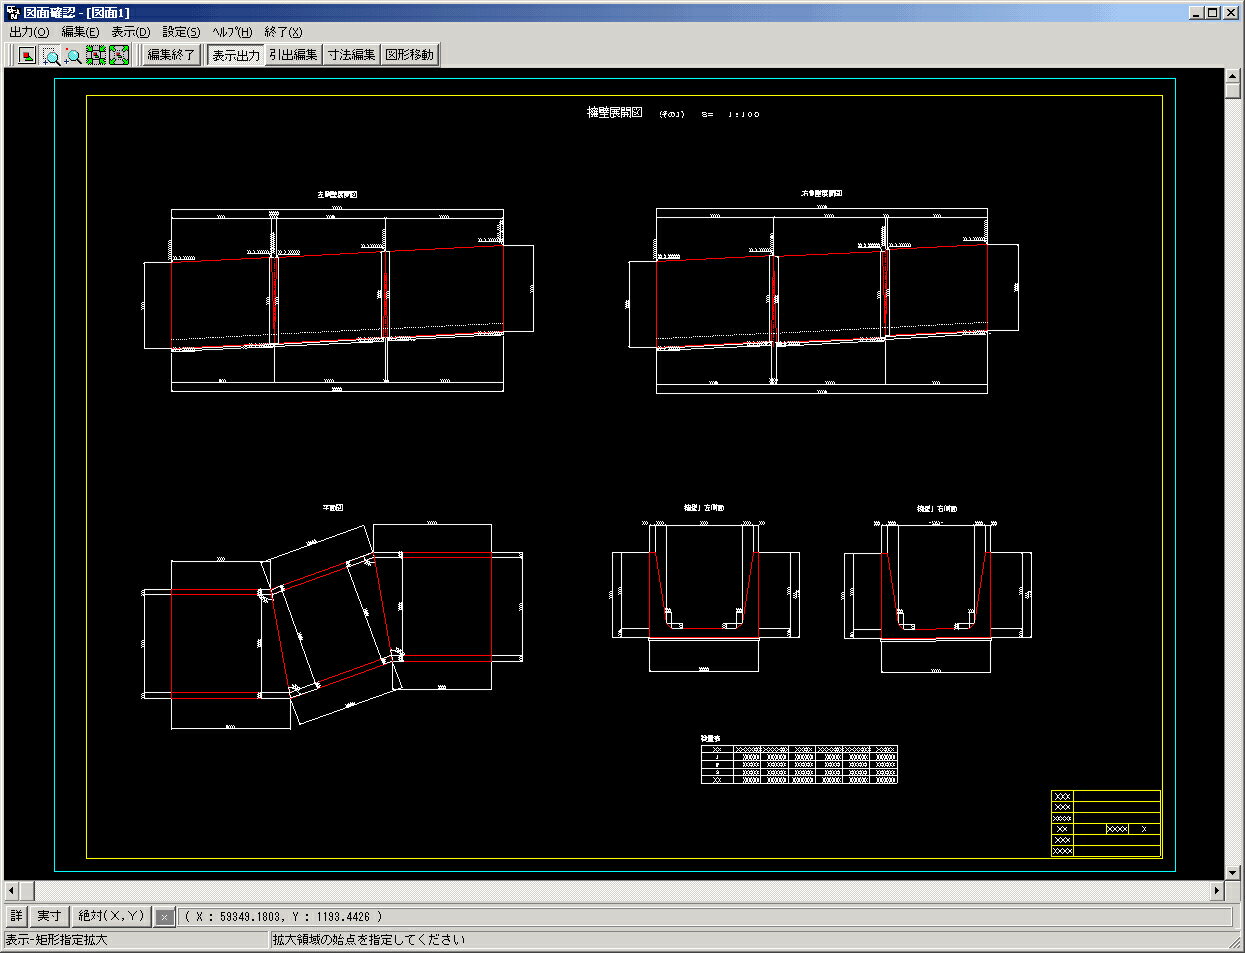
Task: Toggle 実寸 actual-size display mode
Action: 46,915
